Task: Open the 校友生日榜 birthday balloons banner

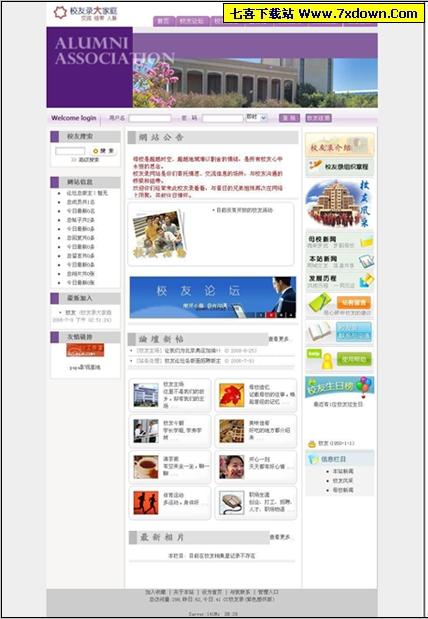Action: (x=340, y=387)
